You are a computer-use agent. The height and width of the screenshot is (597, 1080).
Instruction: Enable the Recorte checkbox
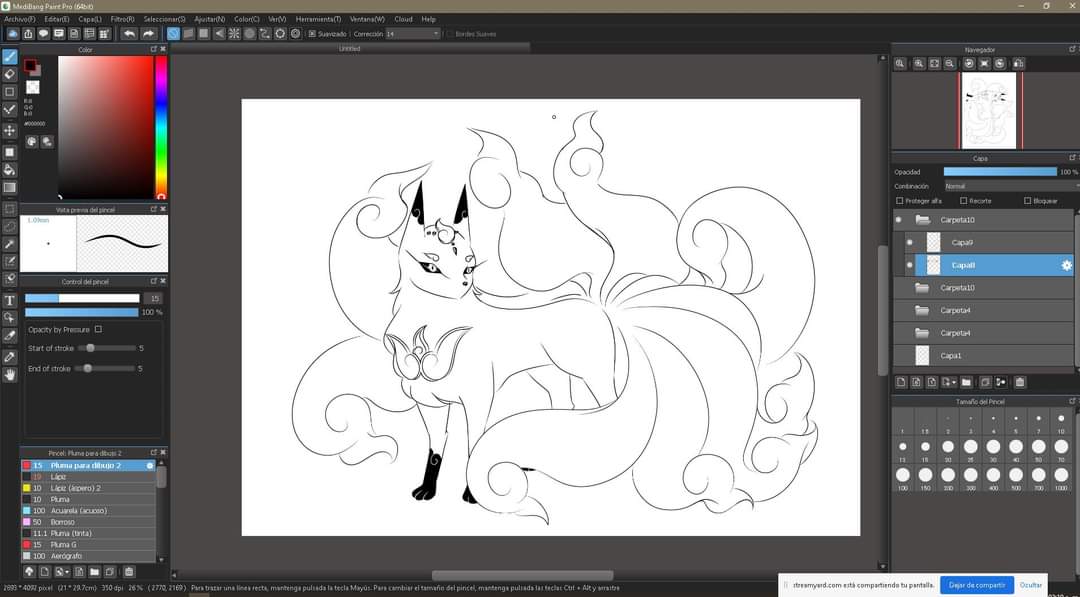[964, 200]
